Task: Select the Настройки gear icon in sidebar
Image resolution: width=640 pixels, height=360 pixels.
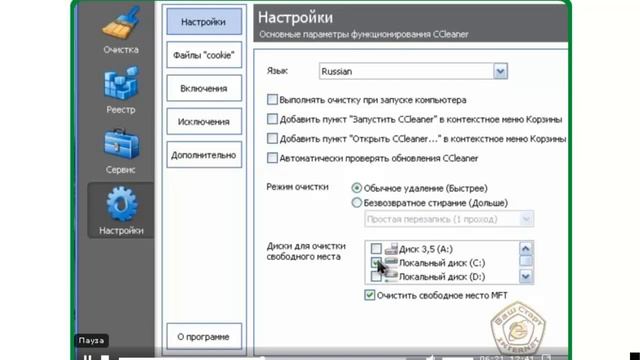Action: pos(121,204)
